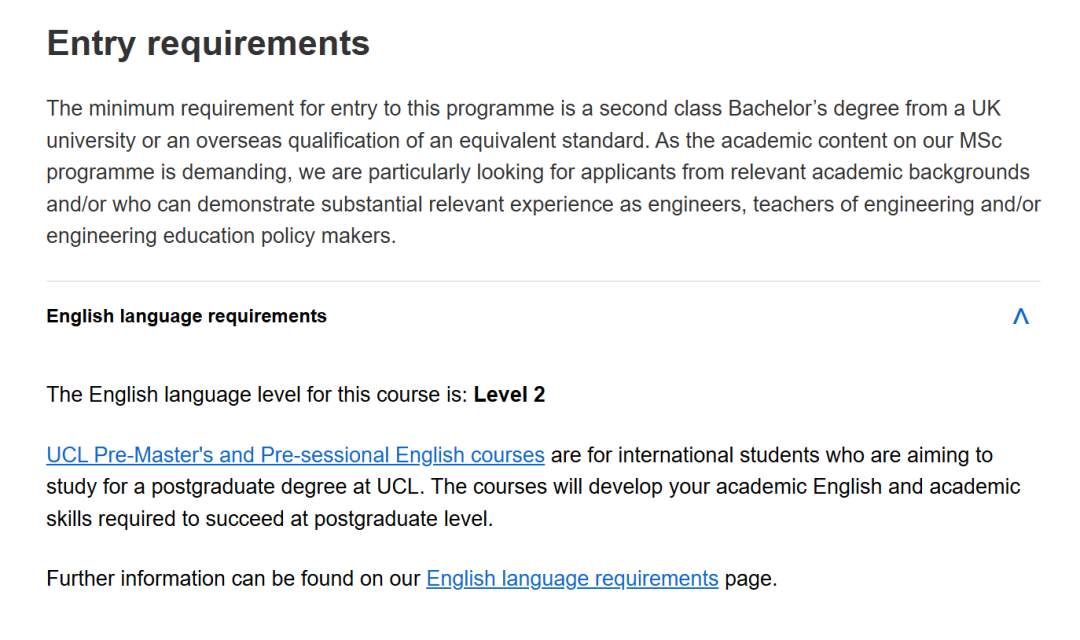Image resolution: width=1080 pixels, height=640 pixels.
Task: Collapse the English language requirements chevron
Action: point(1020,317)
